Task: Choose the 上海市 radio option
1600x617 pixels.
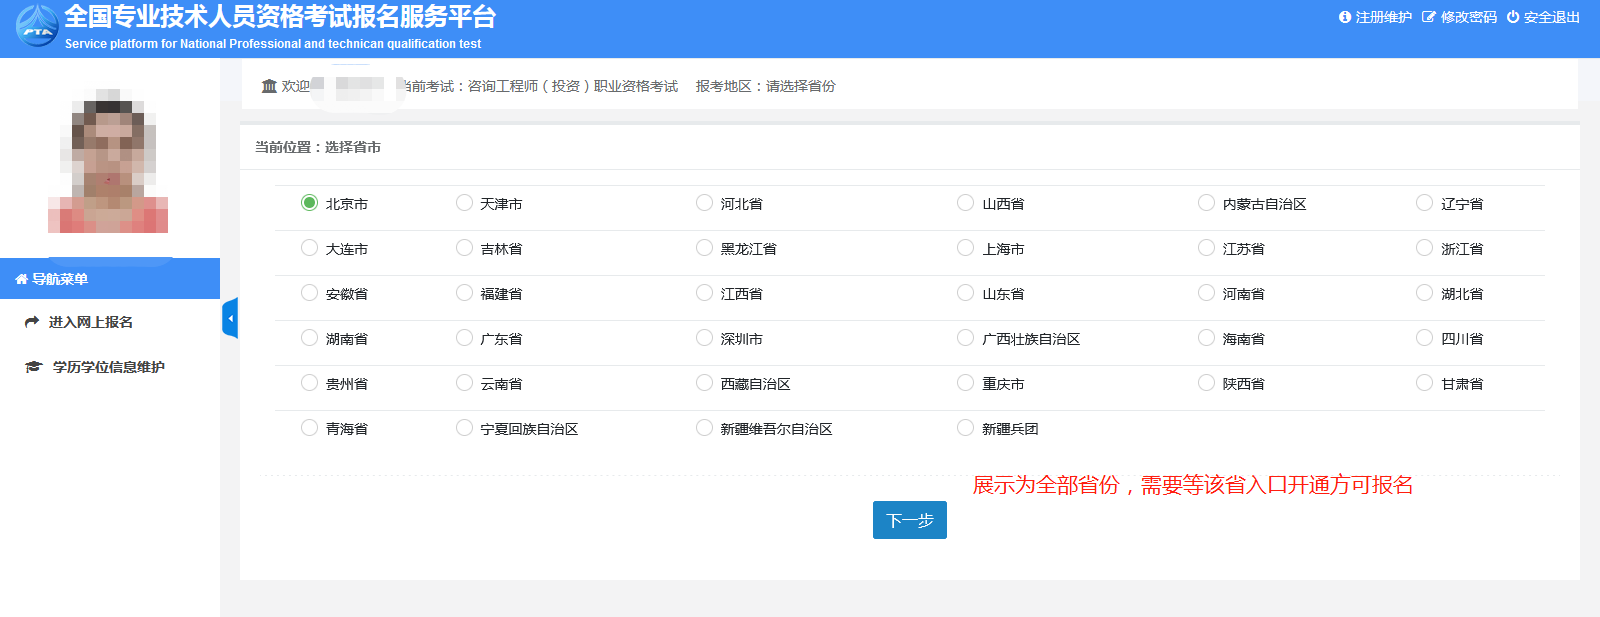Action: [x=965, y=248]
